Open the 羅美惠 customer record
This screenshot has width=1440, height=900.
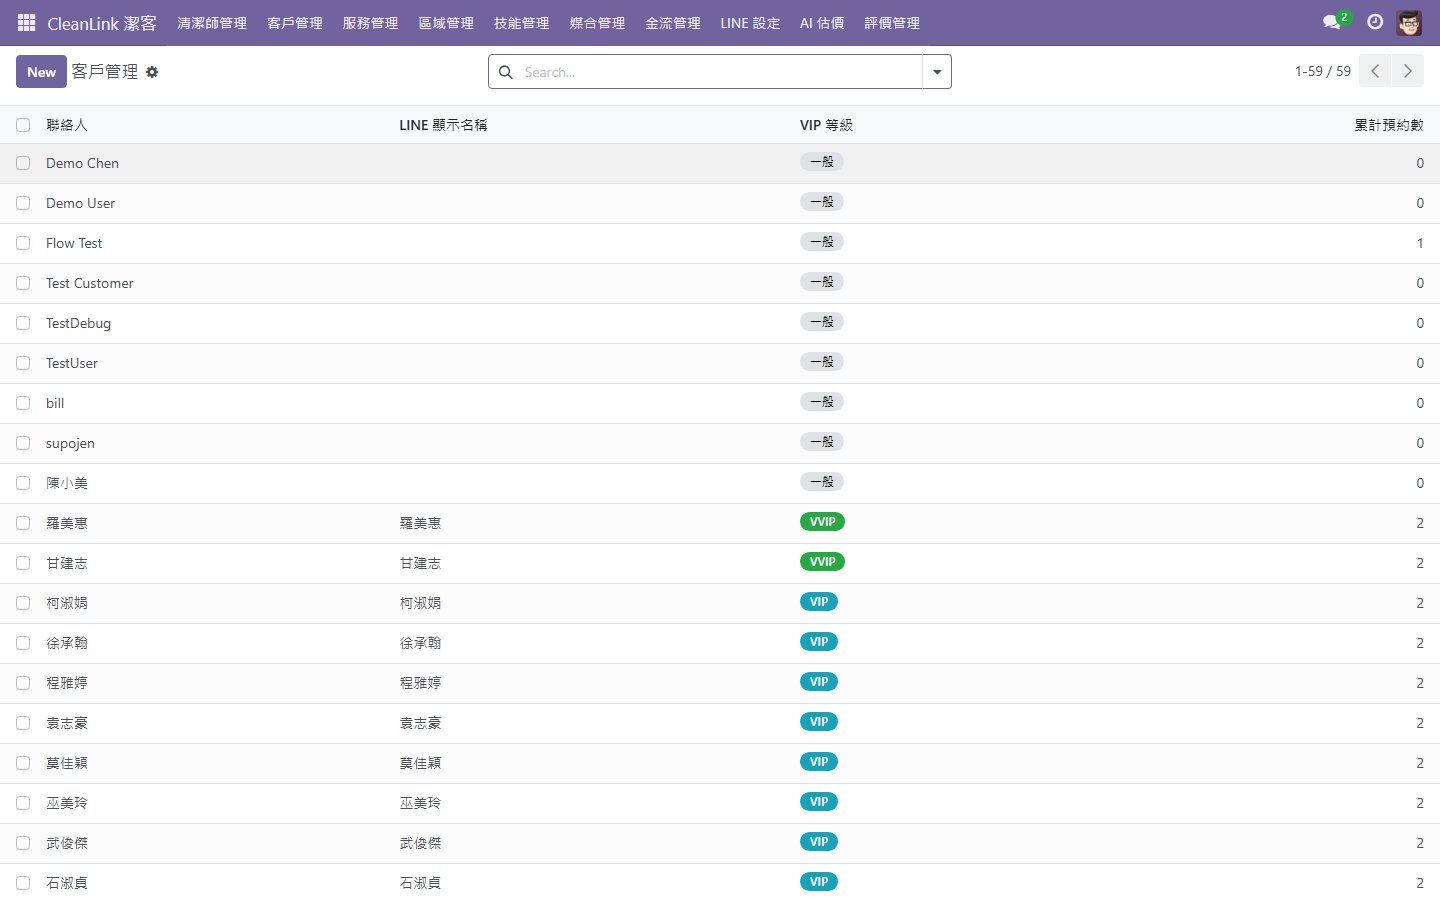click(67, 523)
